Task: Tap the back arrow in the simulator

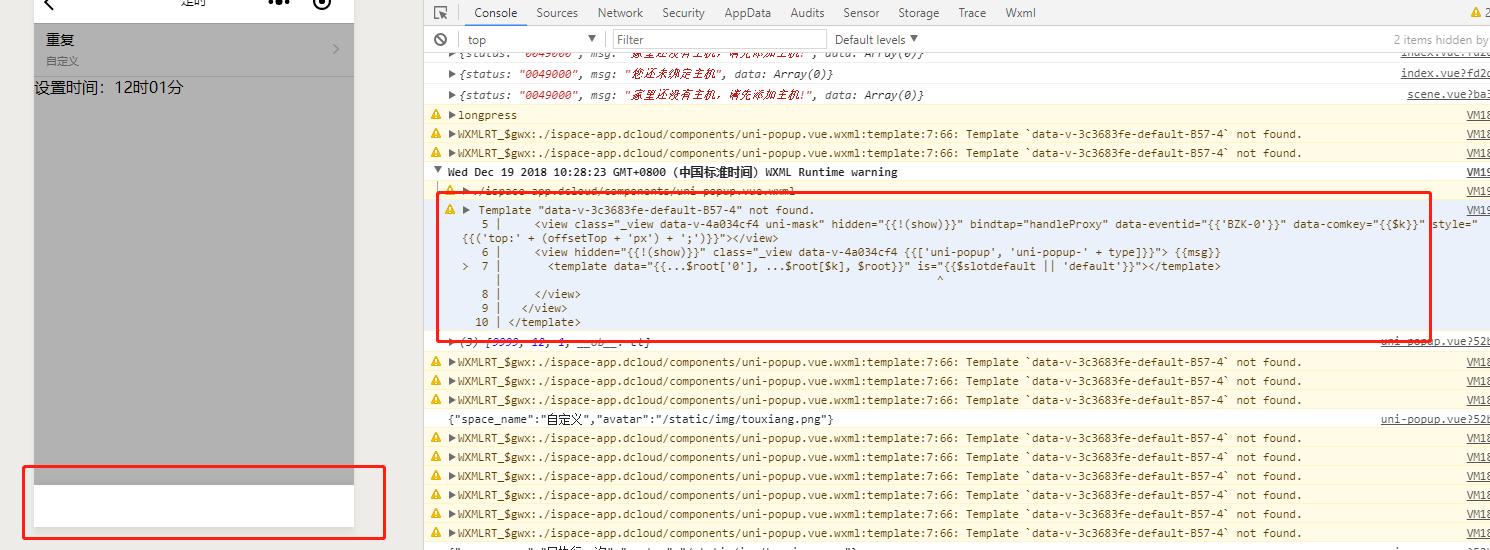Action: (x=48, y=4)
